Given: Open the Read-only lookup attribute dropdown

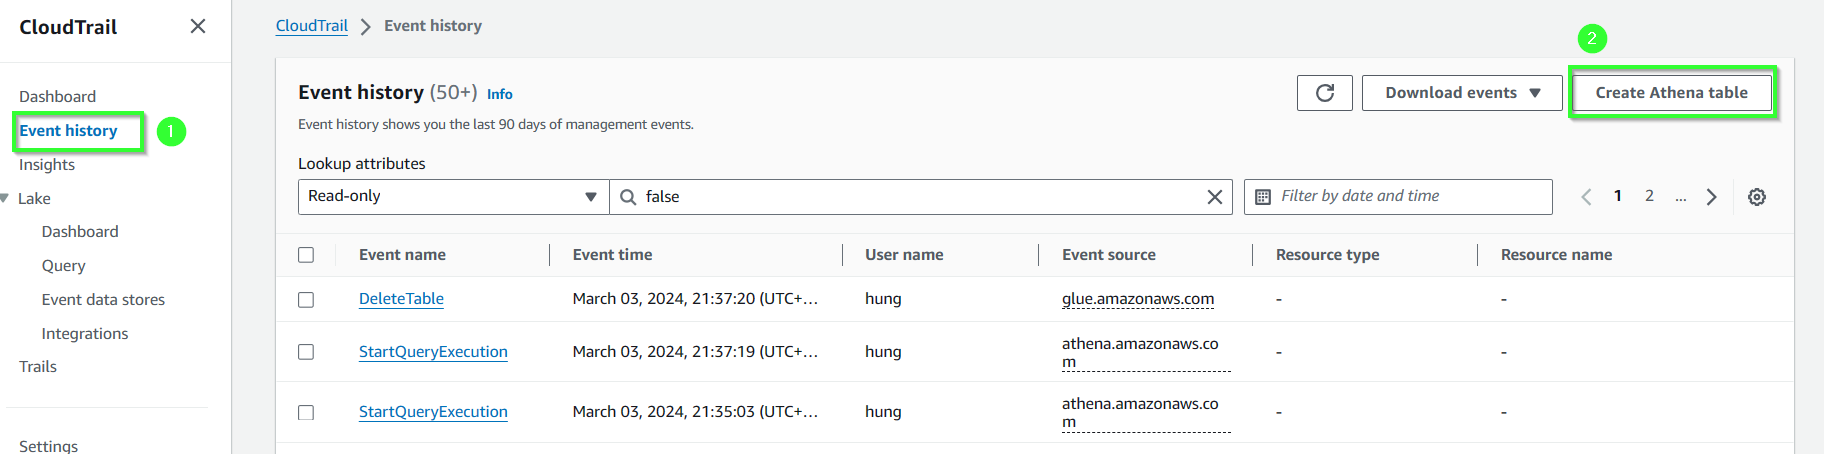Looking at the screenshot, I should (x=453, y=197).
